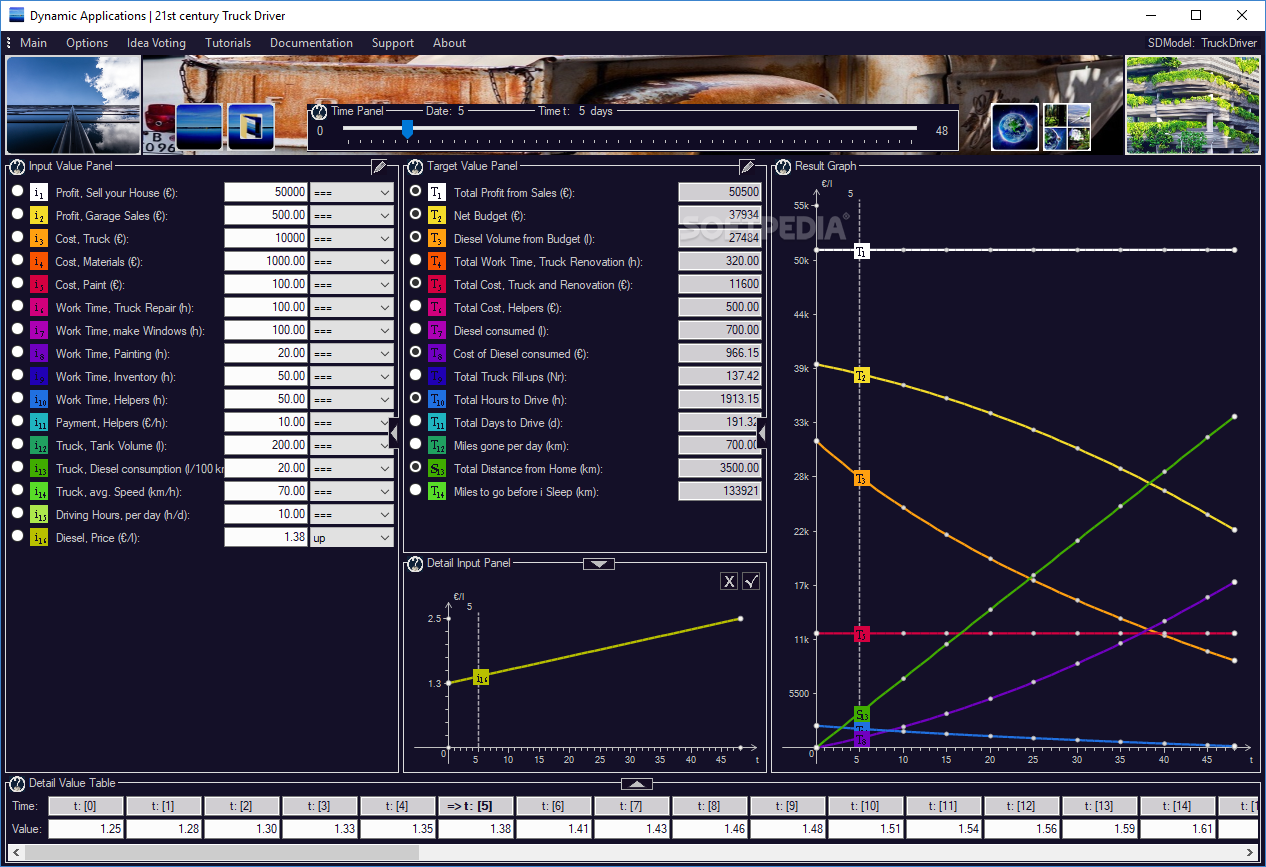Open the Main menu
1266x867 pixels.
[x=33, y=43]
